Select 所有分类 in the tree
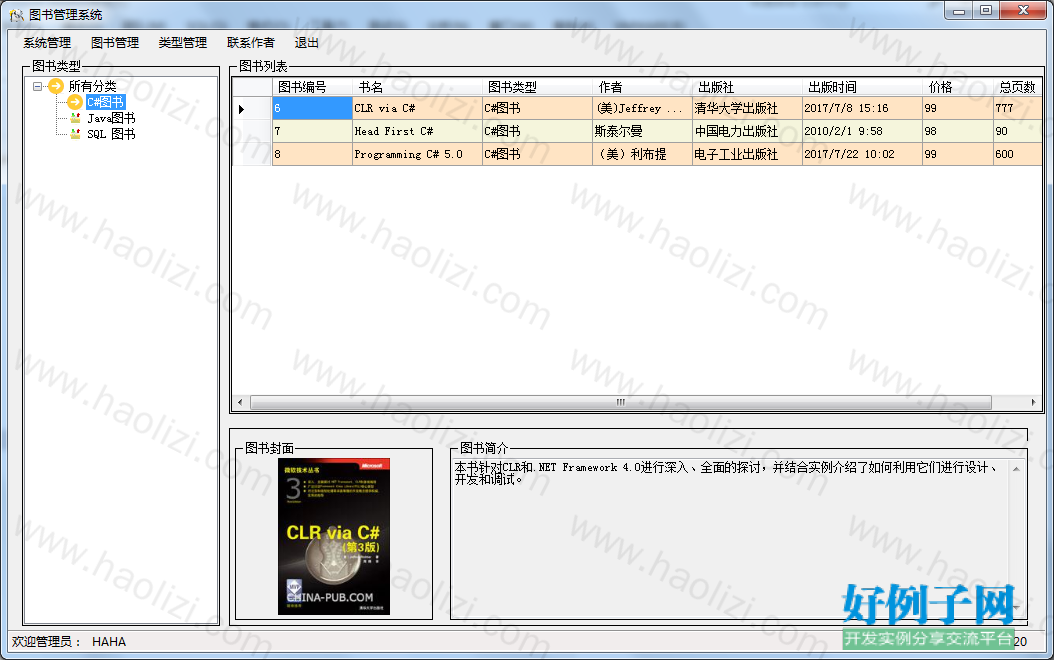Screen dimensions: 1054x660 tap(93, 86)
